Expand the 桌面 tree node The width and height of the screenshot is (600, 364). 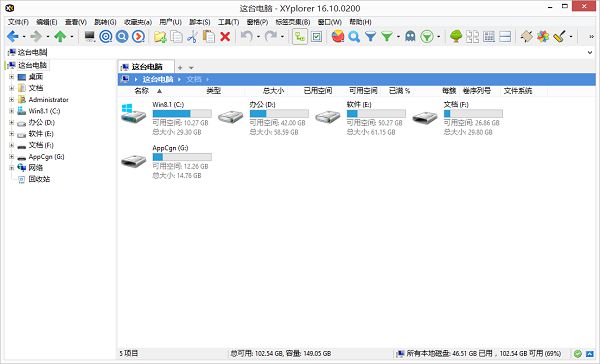coord(11,77)
